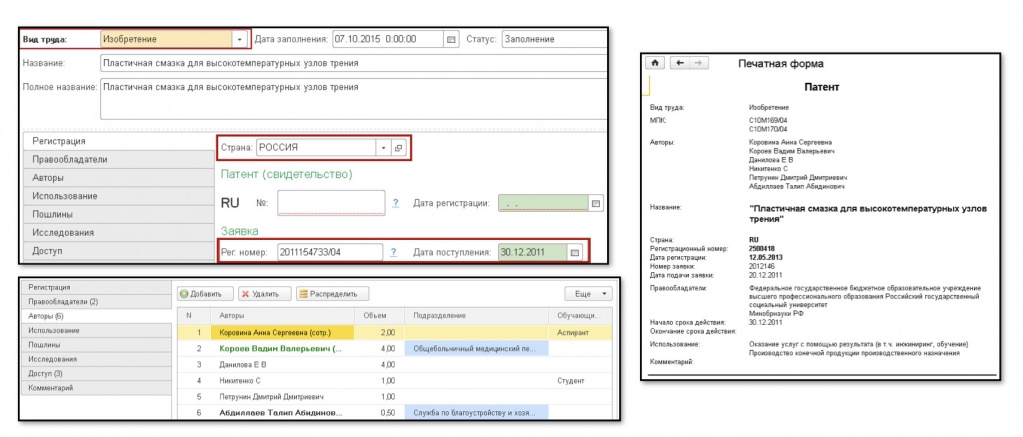Select Доступ tab in the patent entry form

119,250
